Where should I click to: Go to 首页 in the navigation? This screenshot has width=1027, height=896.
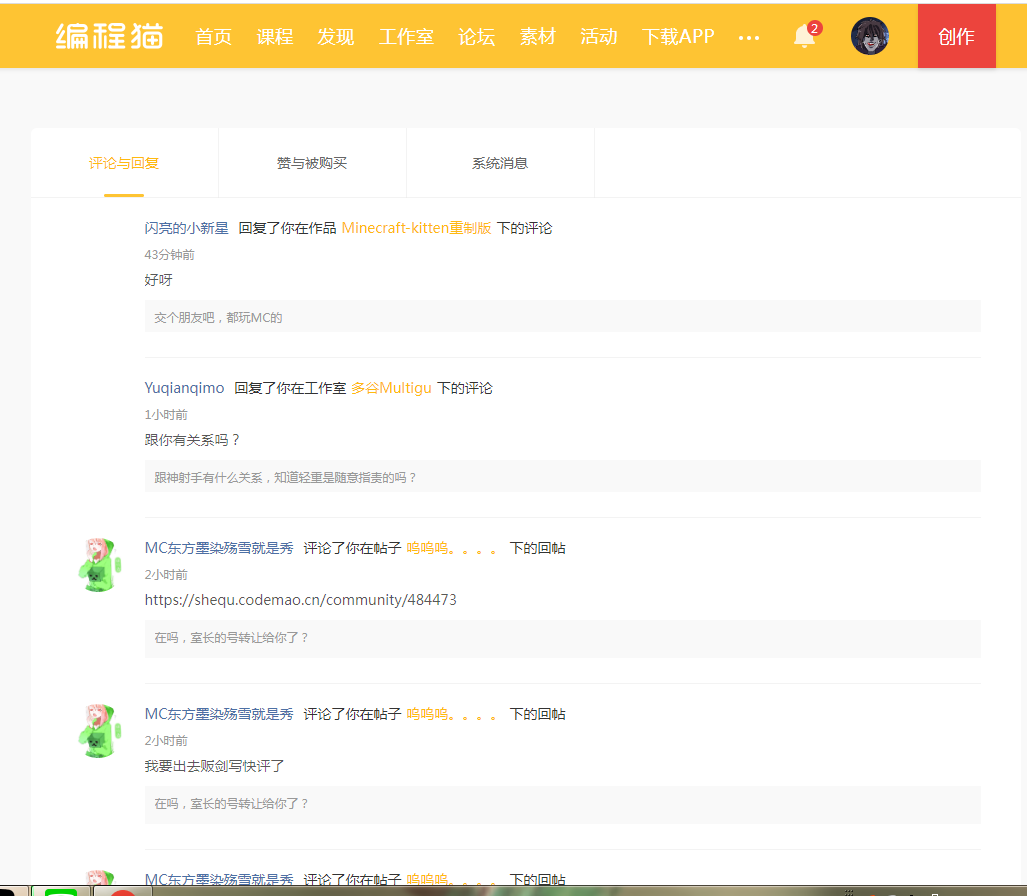[x=214, y=37]
